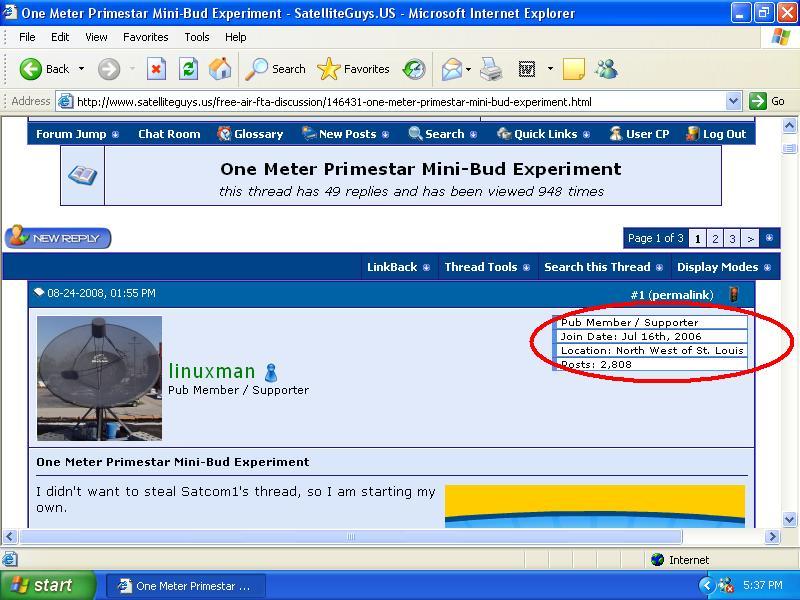
Task: Open the Edit menu
Action: 60,37
